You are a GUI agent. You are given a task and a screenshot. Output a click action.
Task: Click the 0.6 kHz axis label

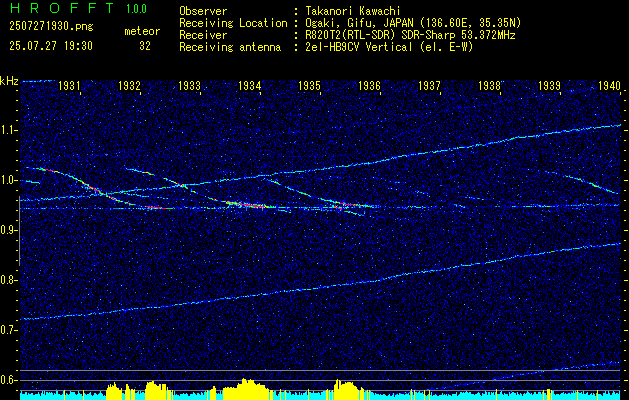coord(8,380)
